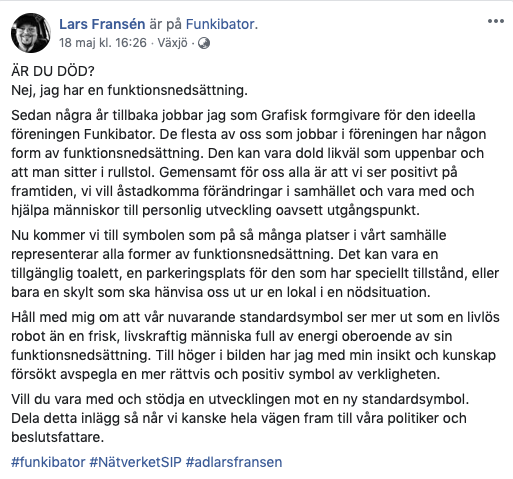Click the paragraph starting 'Vill du vara med'
This screenshot has height=479, width=513.
[240, 418]
